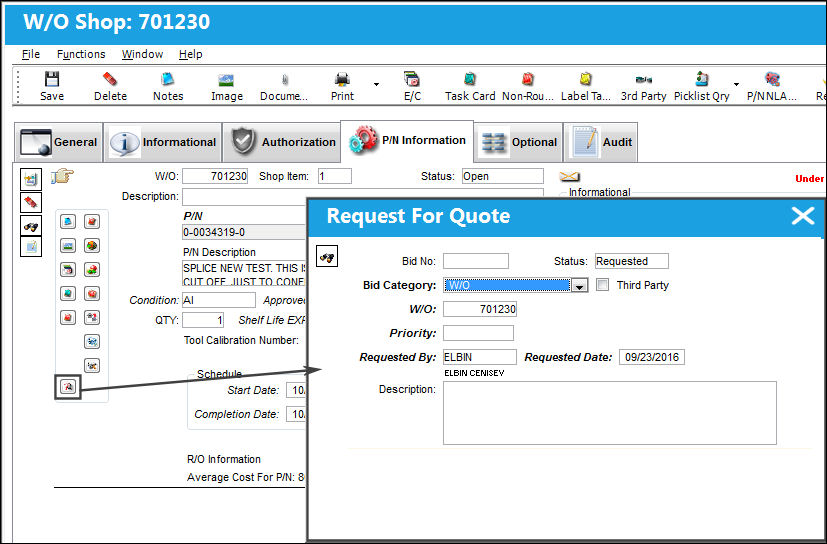Open the Documents toolbar button
The width and height of the screenshot is (827, 544).
[x=284, y=87]
